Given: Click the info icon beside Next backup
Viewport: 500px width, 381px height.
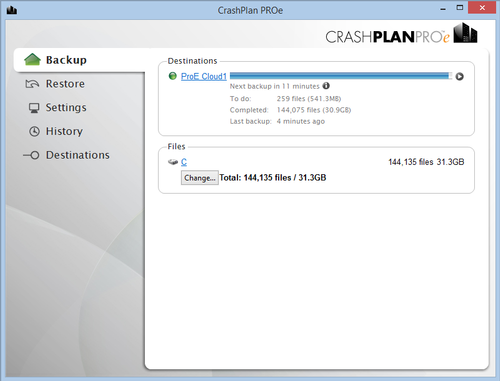Looking at the screenshot, I should coord(326,86).
